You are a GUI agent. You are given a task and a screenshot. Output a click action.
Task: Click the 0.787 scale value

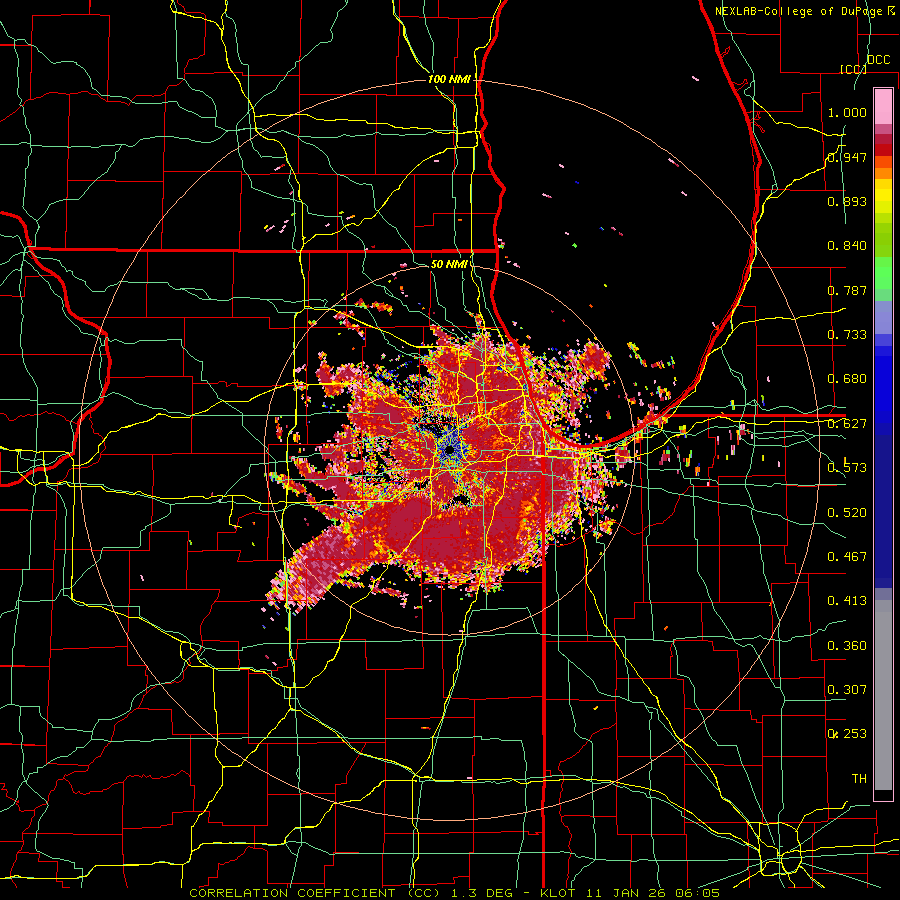point(847,290)
